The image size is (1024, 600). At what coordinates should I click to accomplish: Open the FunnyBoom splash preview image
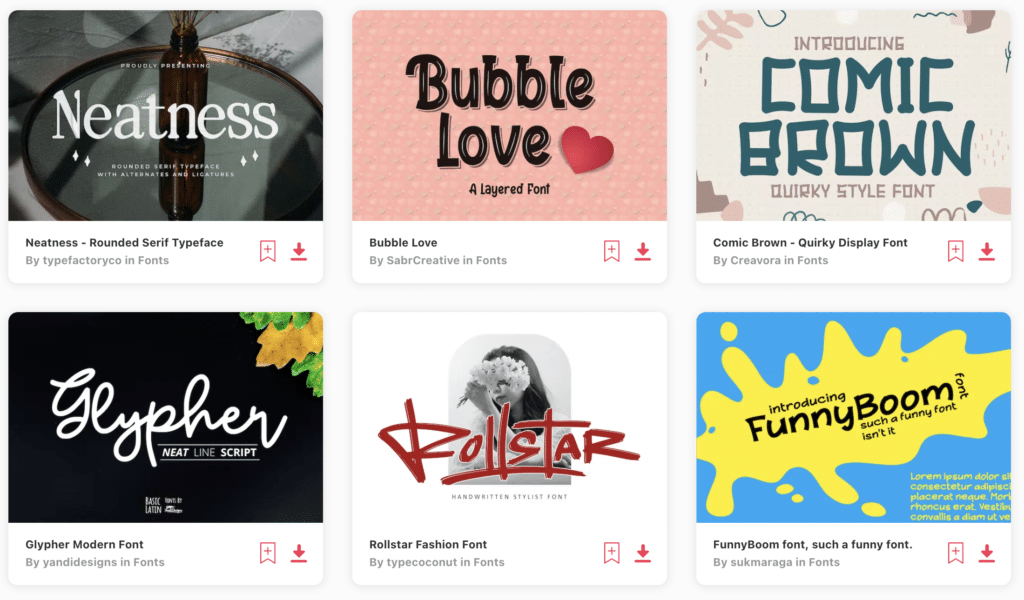click(854, 417)
